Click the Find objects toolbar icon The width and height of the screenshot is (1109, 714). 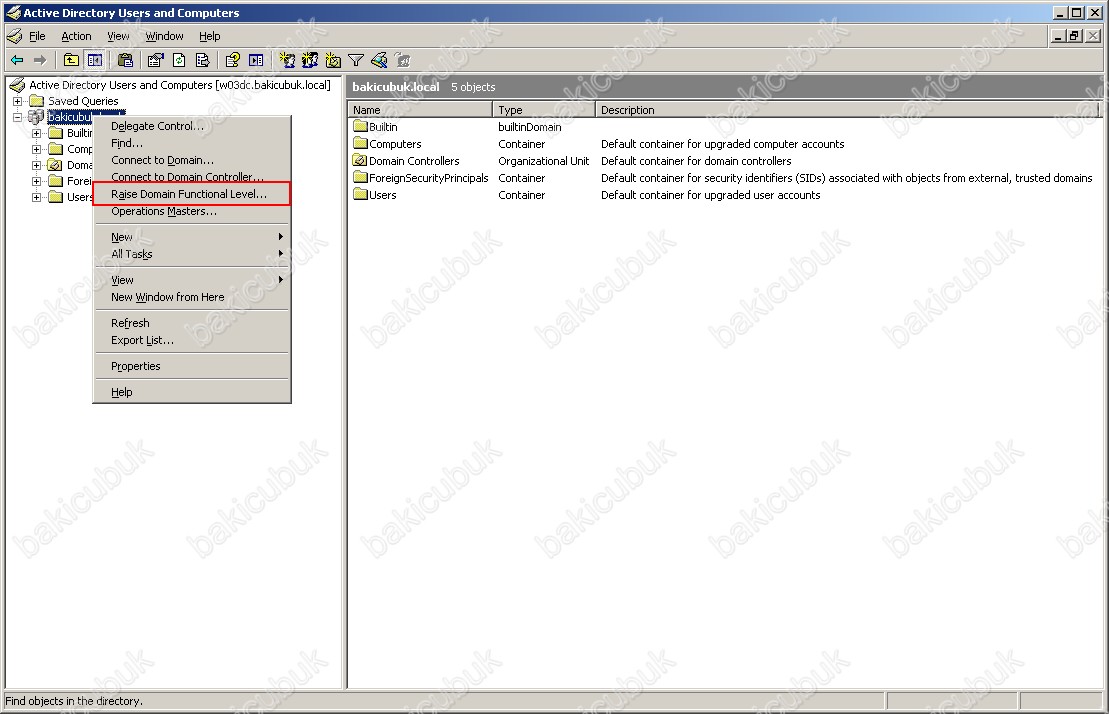click(x=379, y=61)
